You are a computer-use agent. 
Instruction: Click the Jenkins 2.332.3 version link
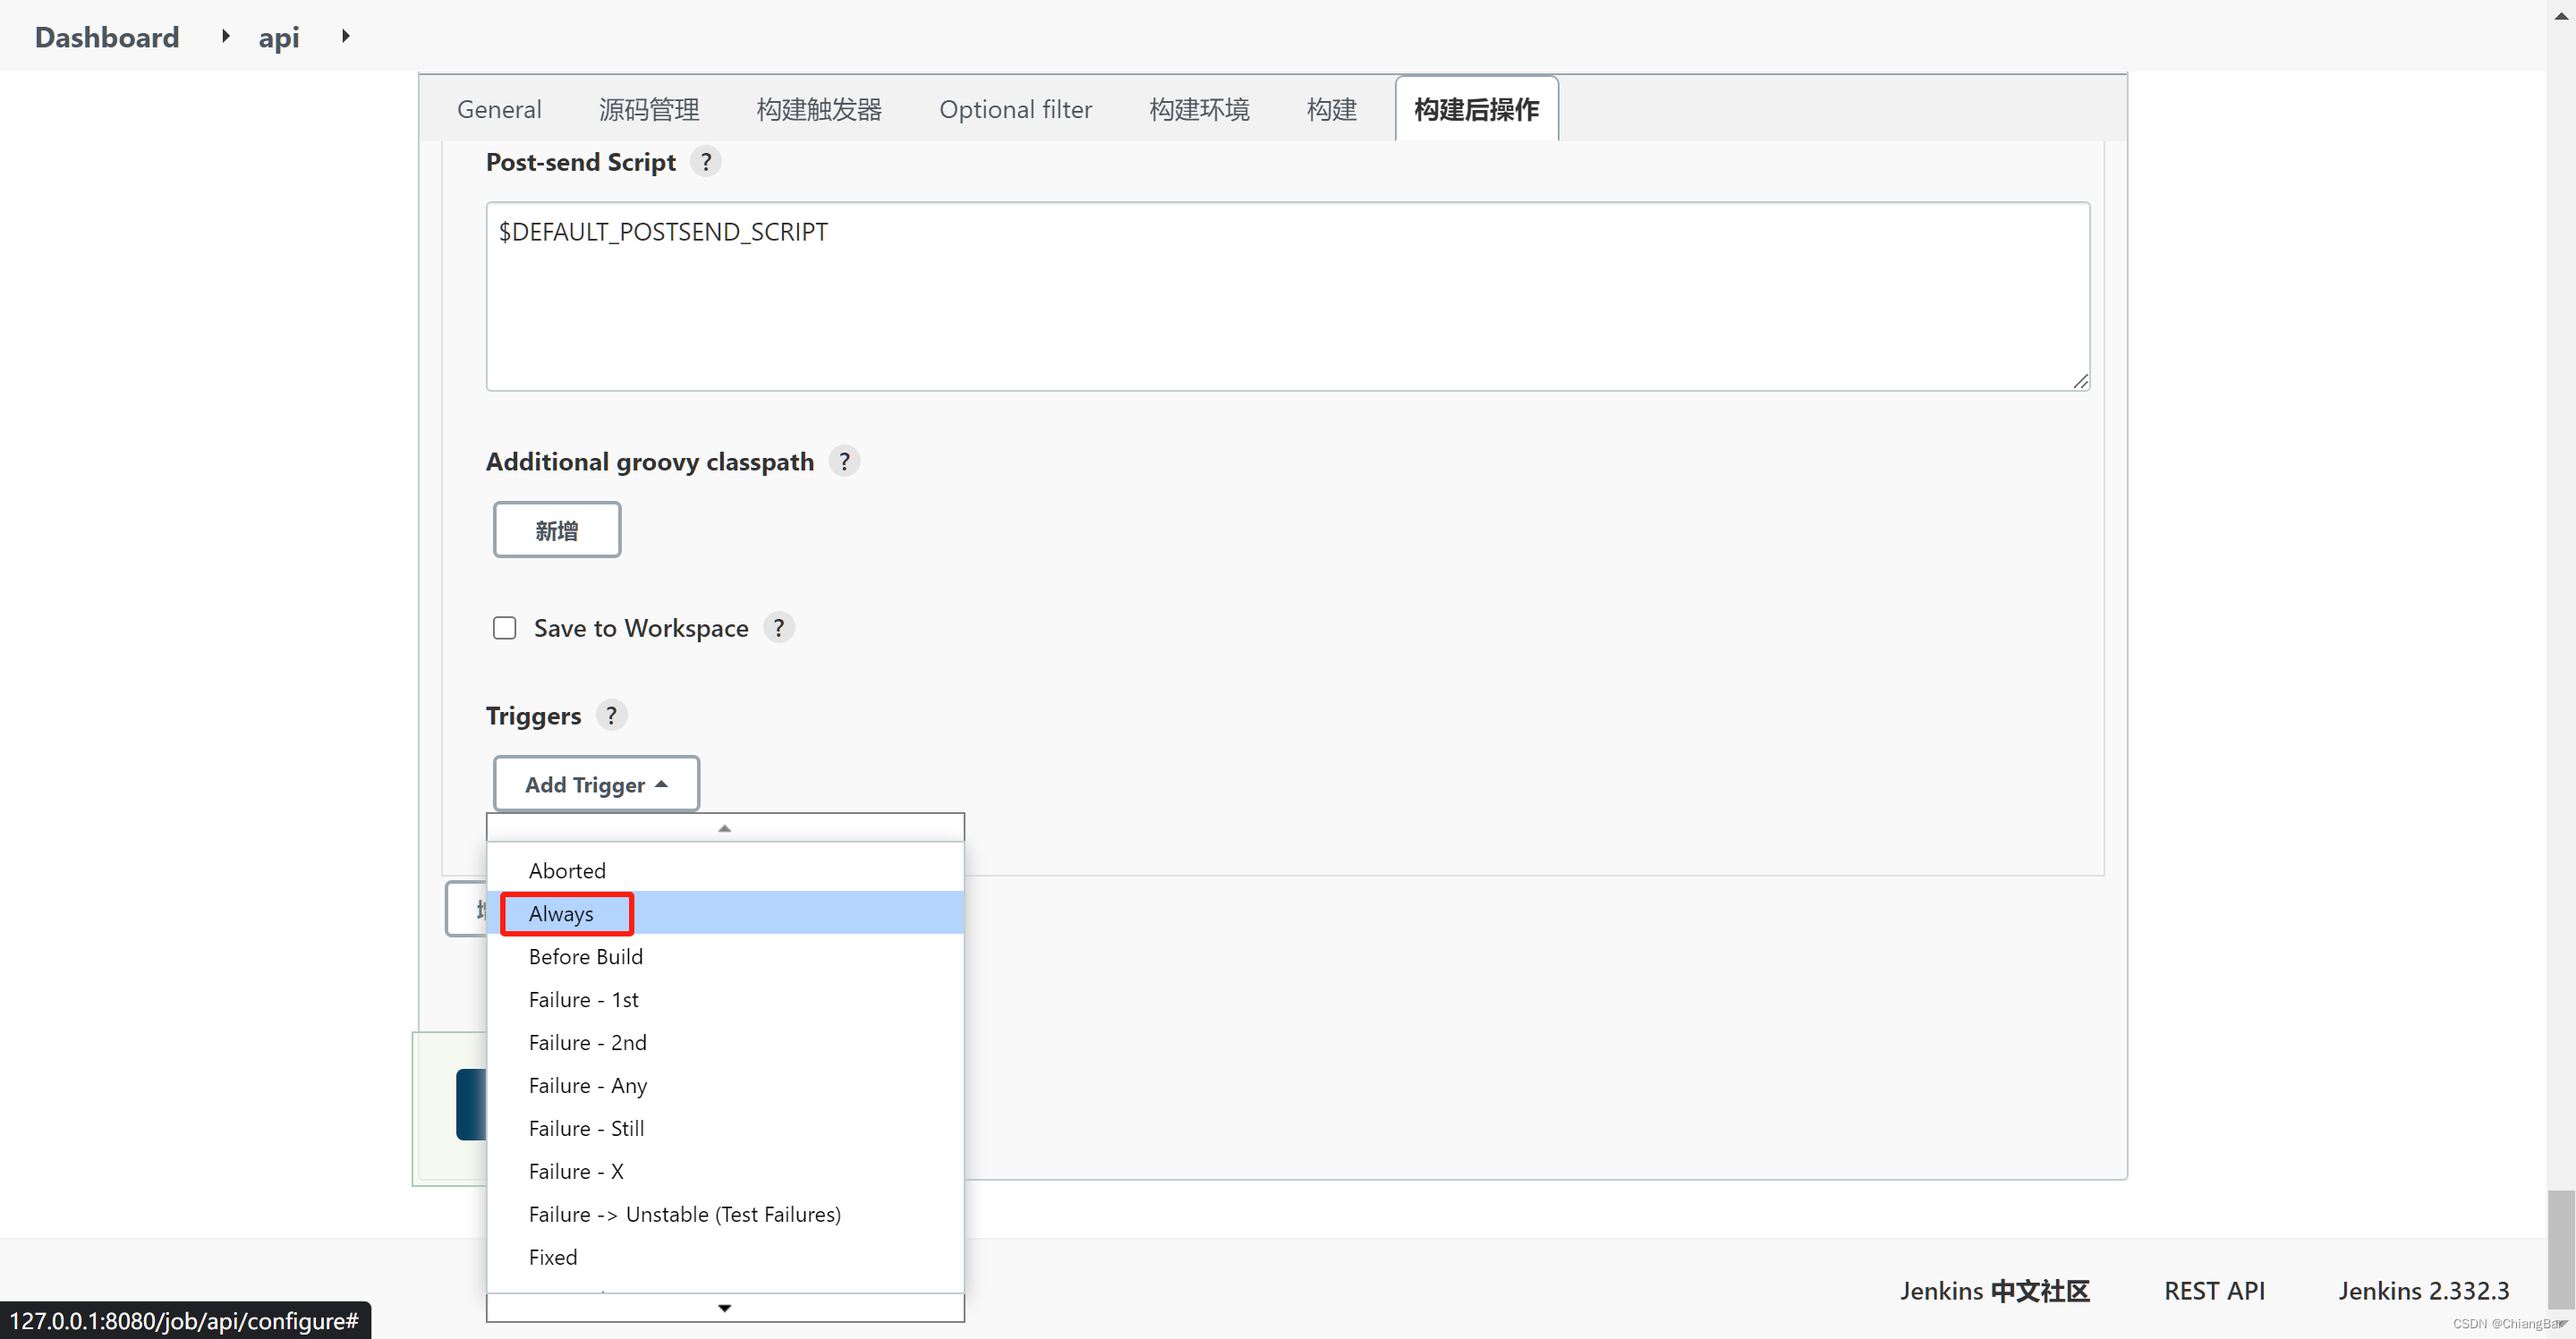point(2423,1290)
